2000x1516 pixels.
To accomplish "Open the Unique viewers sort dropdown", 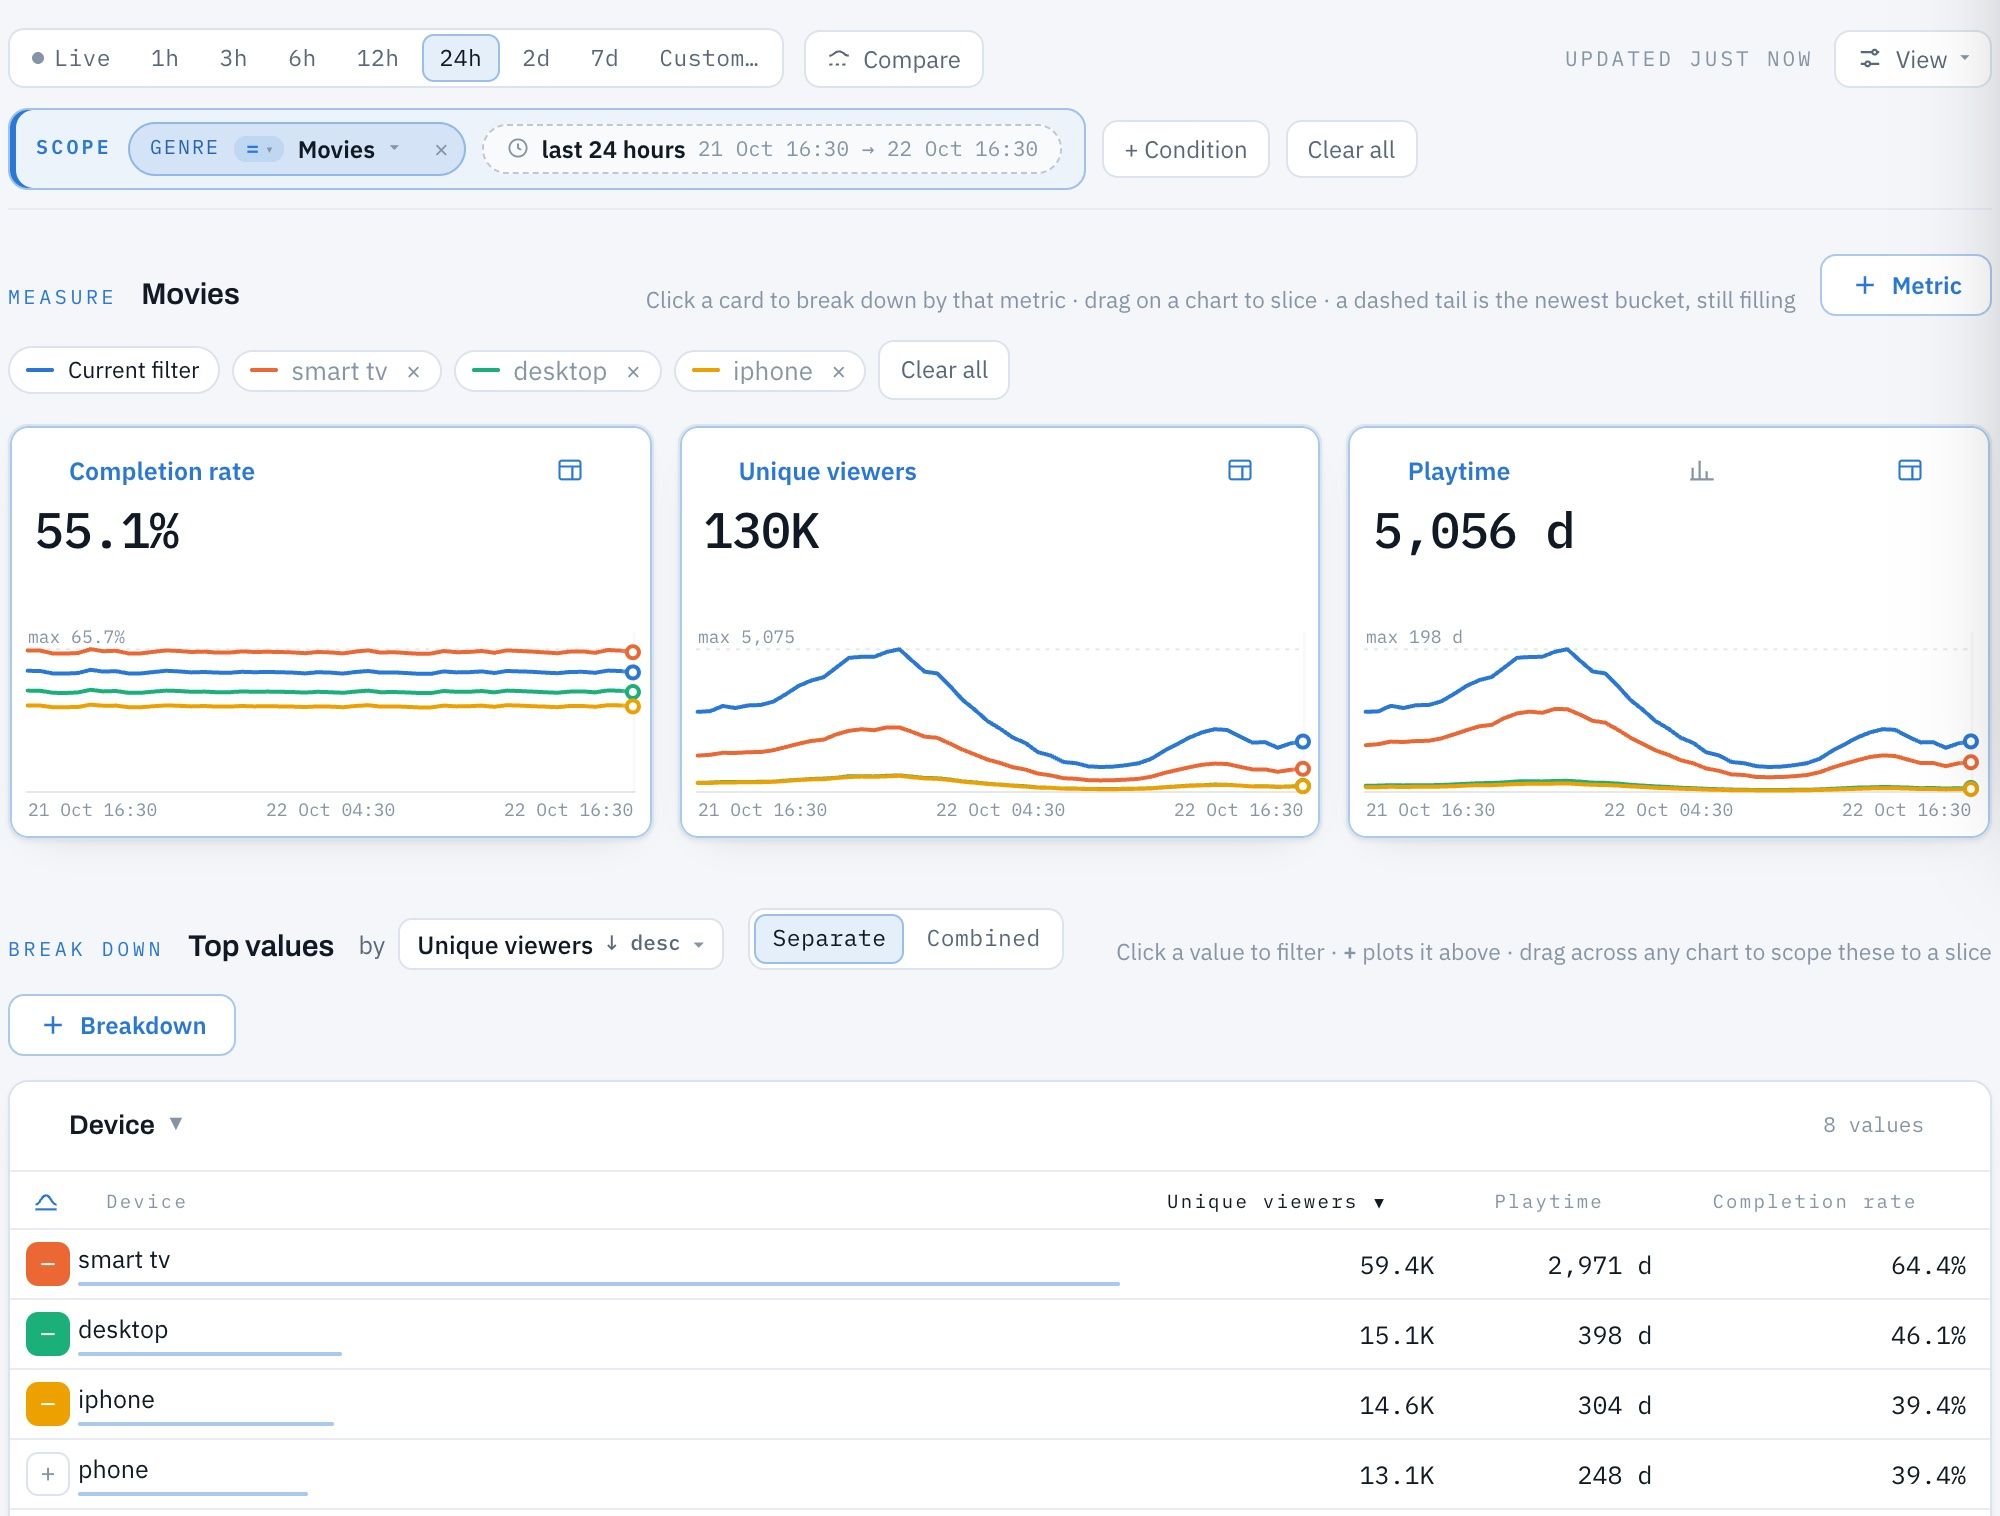I will coord(561,944).
